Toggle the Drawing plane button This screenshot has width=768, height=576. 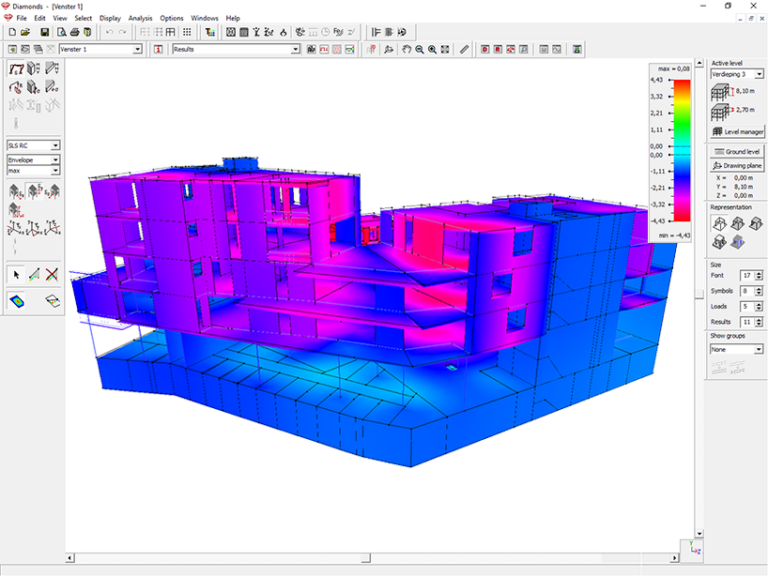point(737,165)
